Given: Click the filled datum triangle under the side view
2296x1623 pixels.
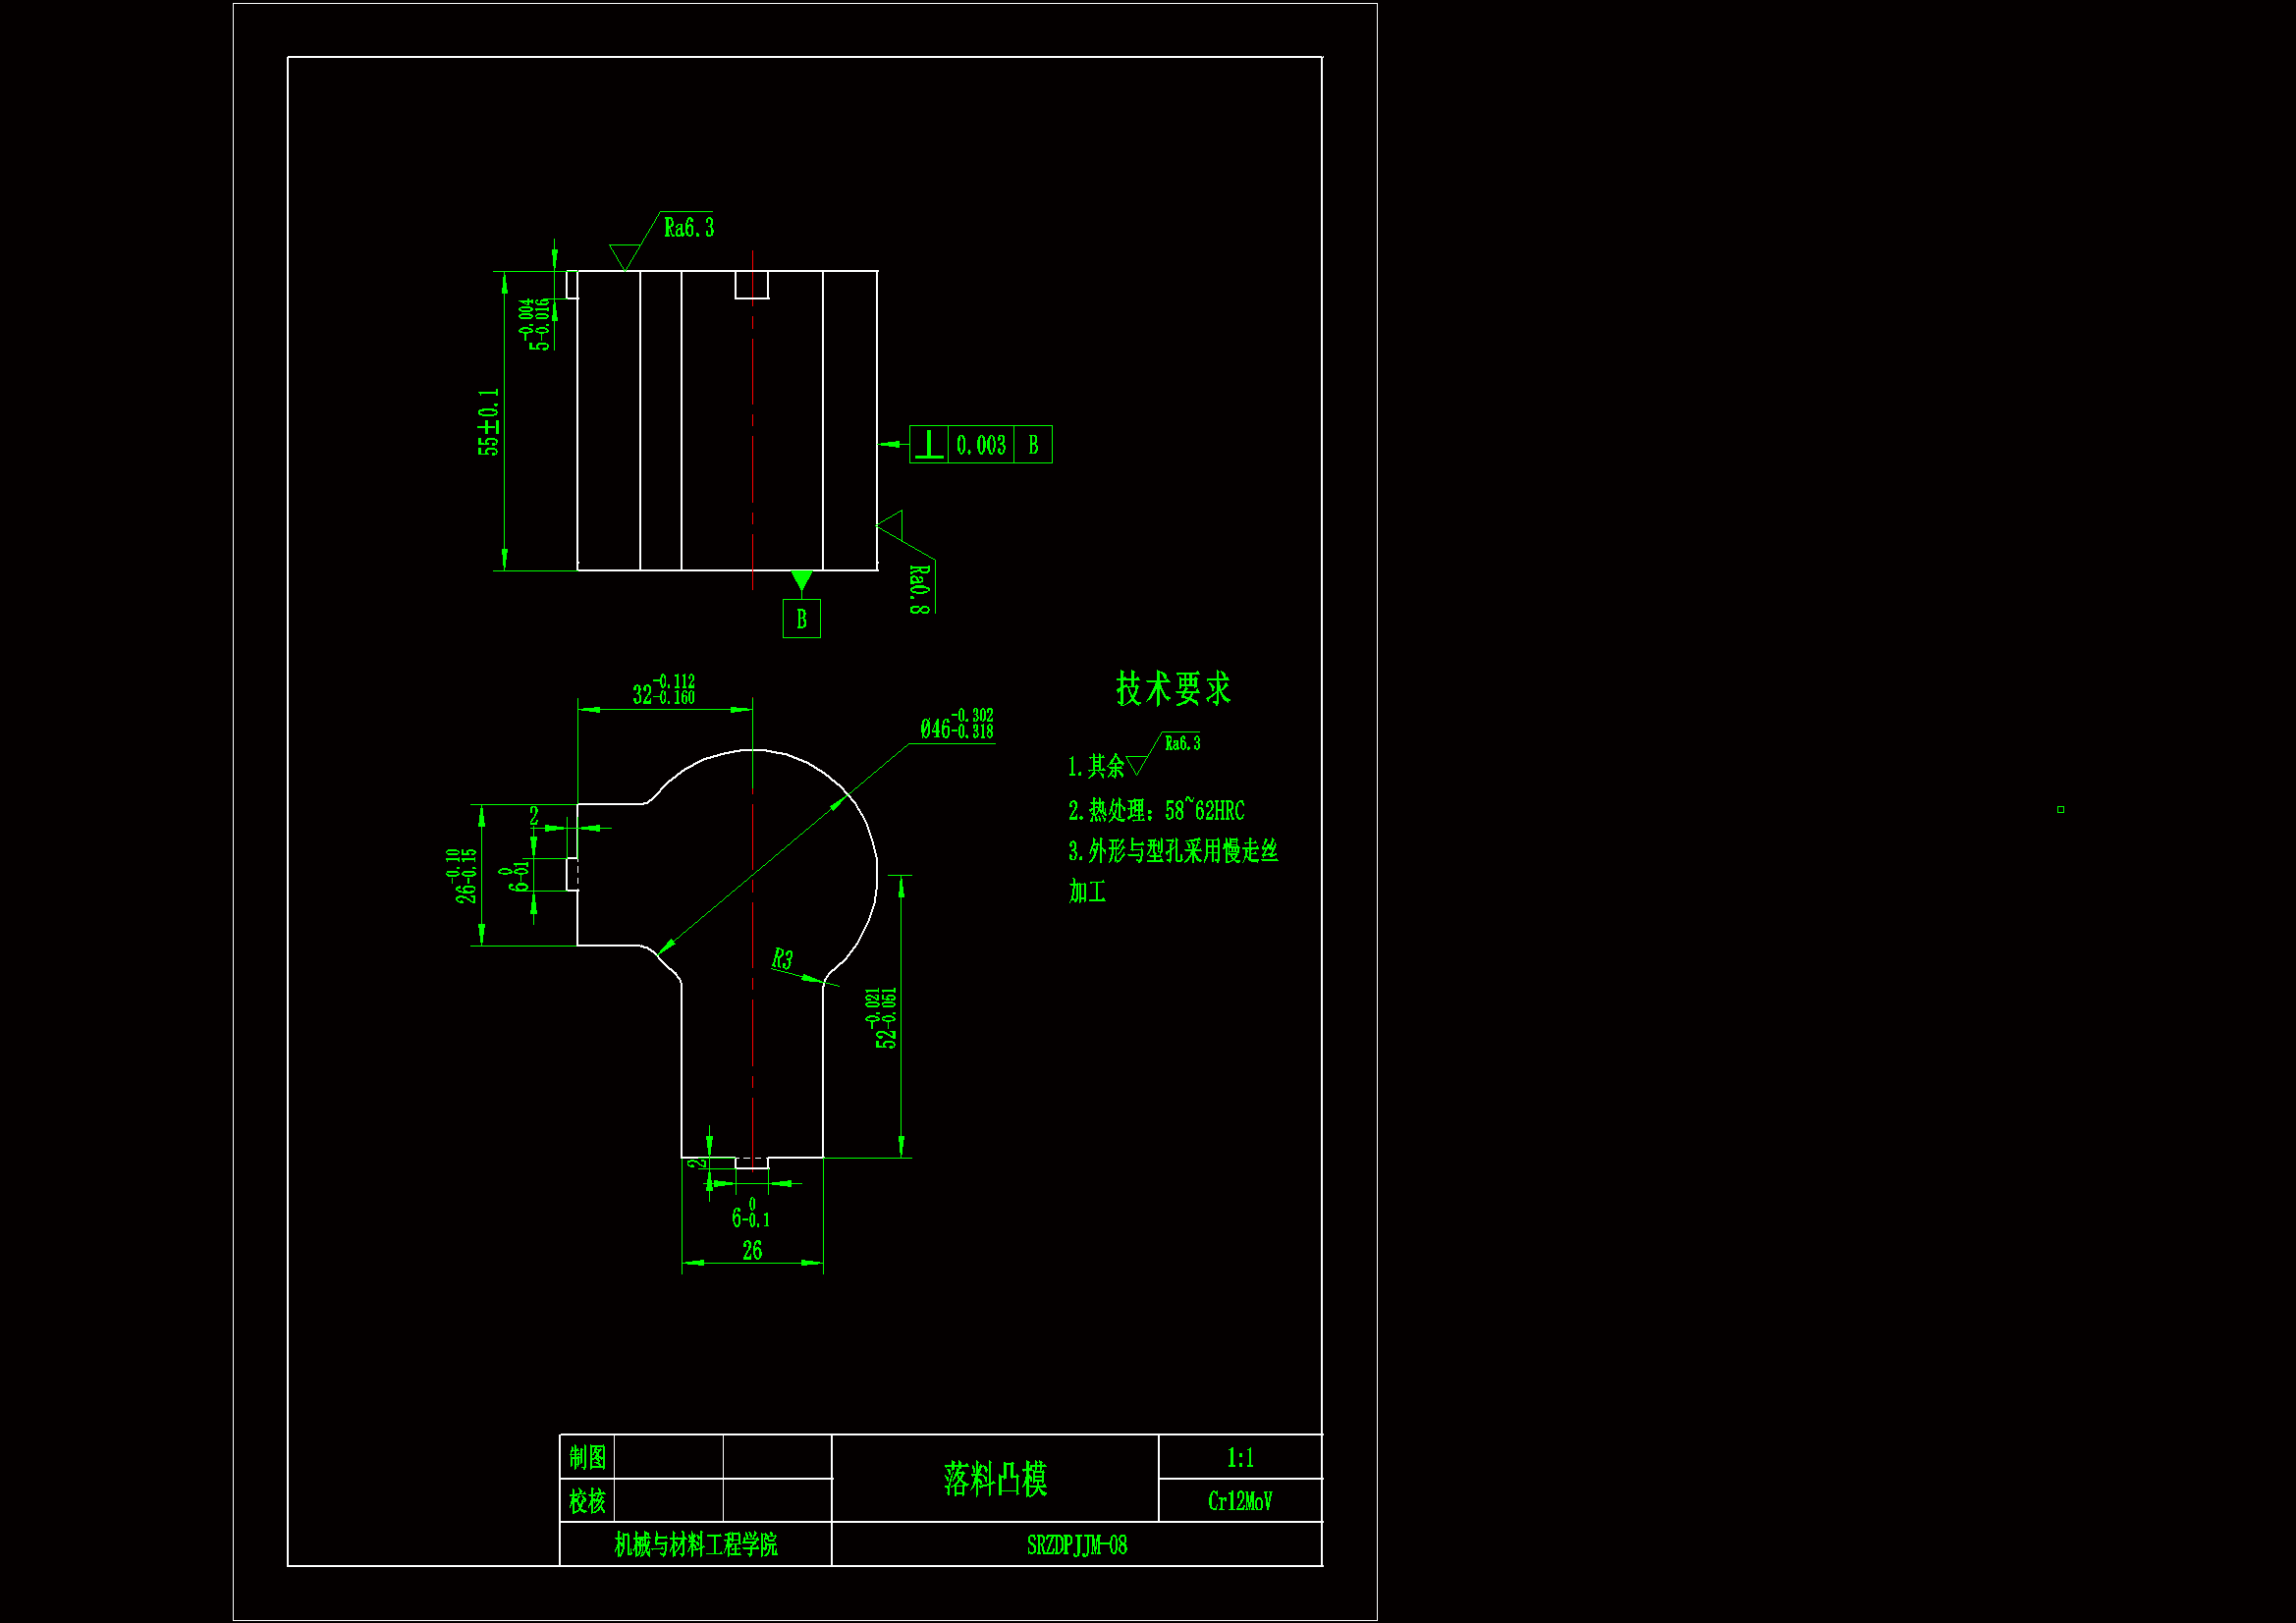Looking at the screenshot, I should (801, 580).
